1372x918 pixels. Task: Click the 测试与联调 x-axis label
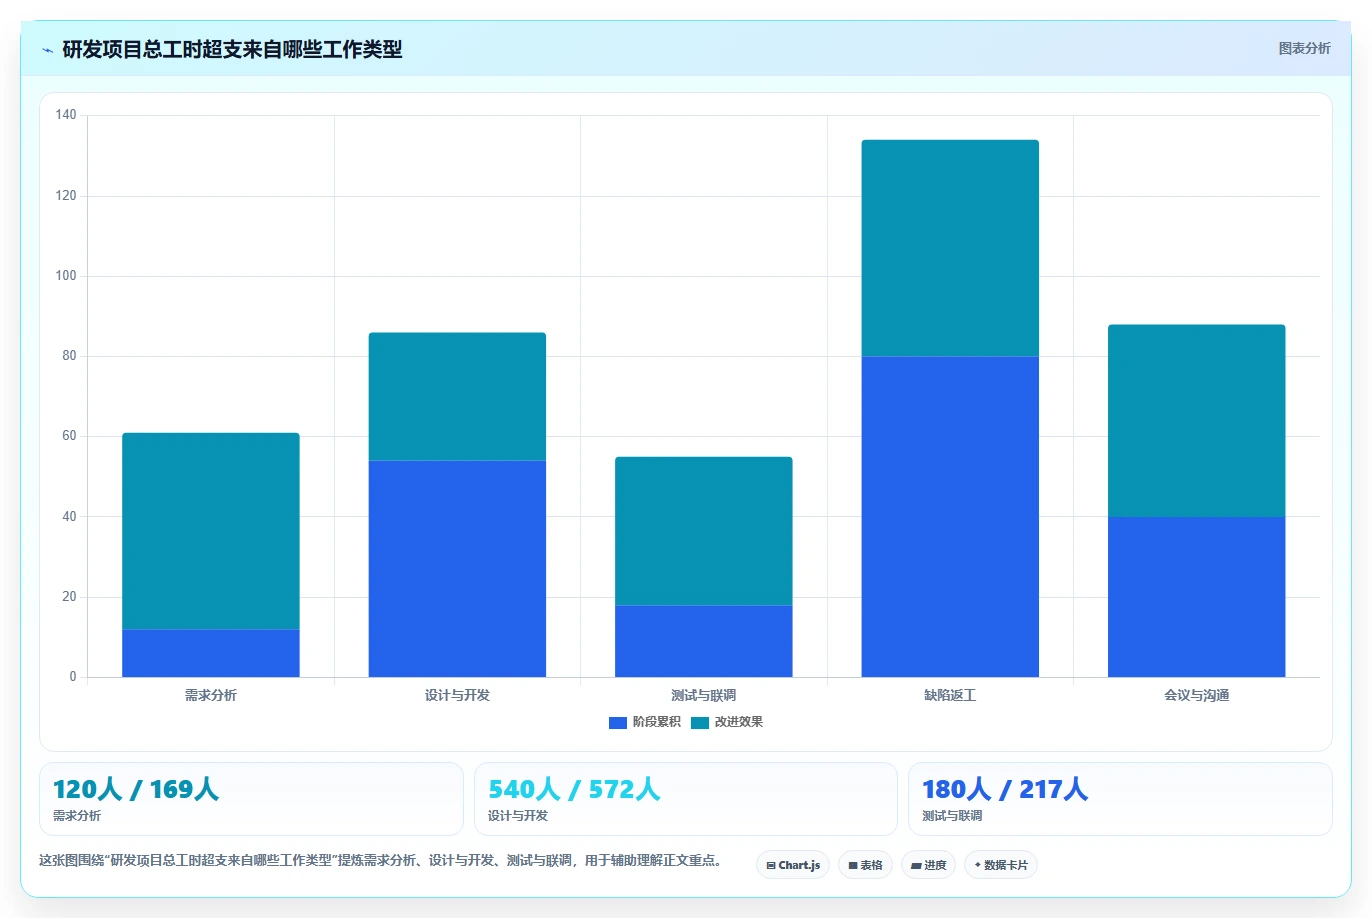click(x=704, y=695)
